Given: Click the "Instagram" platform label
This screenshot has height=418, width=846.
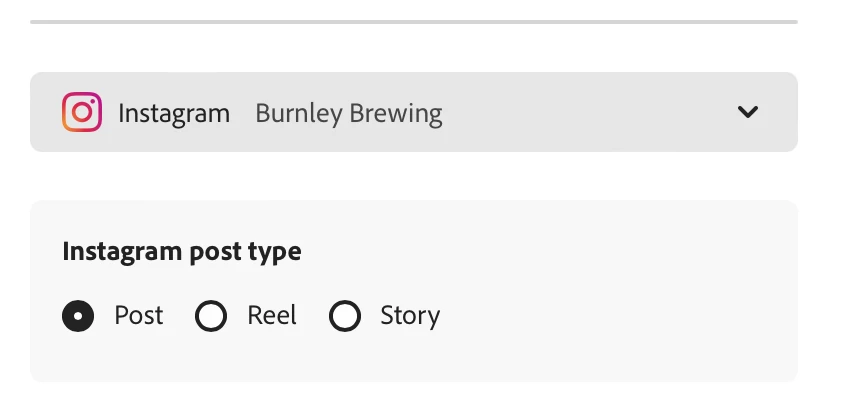Looking at the screenshot, I should [x=174, y=113].
